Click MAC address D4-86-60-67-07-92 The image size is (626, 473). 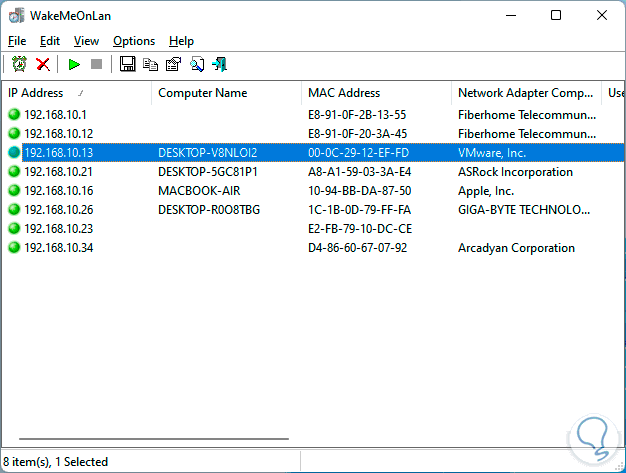pyautogui.click(x=357, y=247)
